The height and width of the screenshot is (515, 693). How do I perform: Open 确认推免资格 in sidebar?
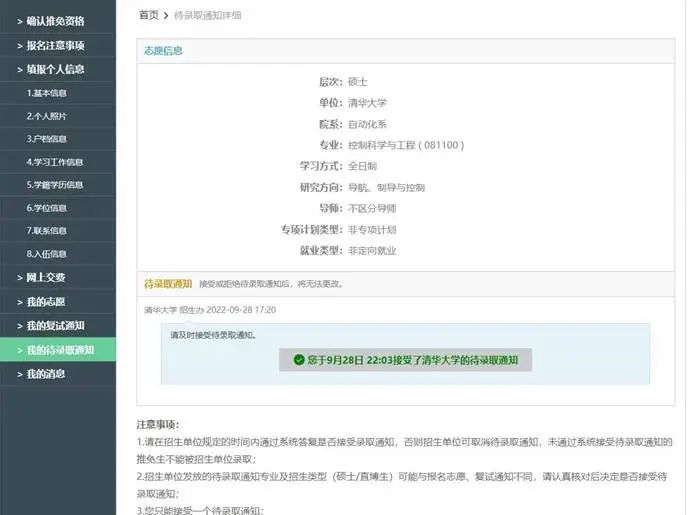(57, 21)
